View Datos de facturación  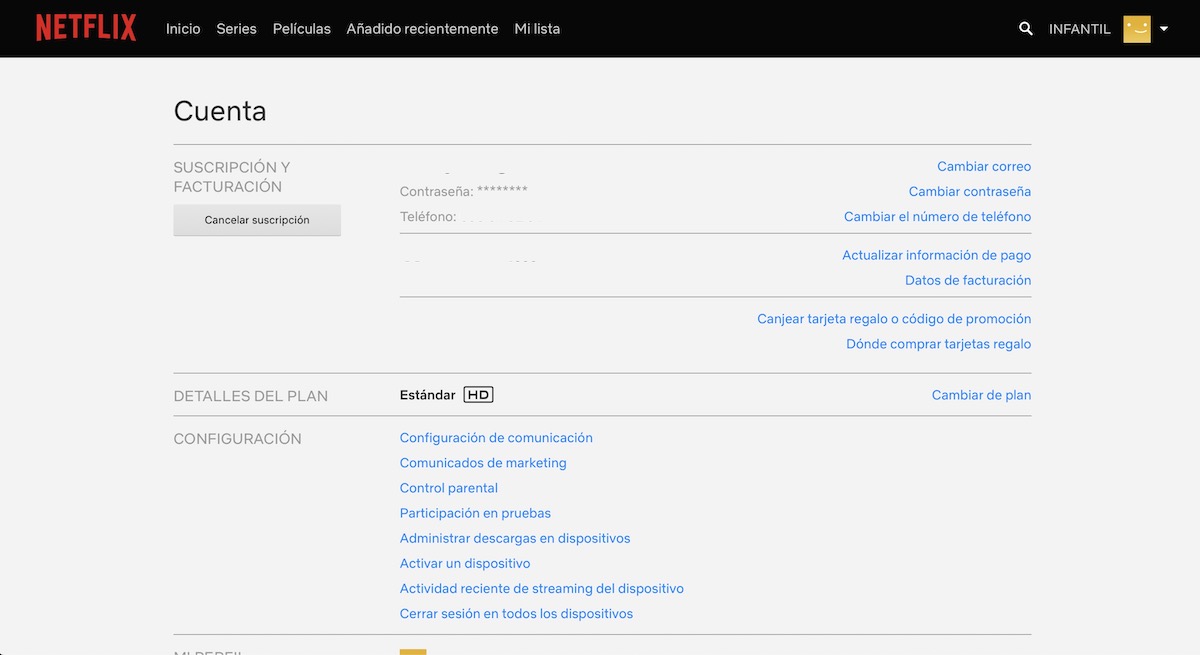[x=967, y=281]
